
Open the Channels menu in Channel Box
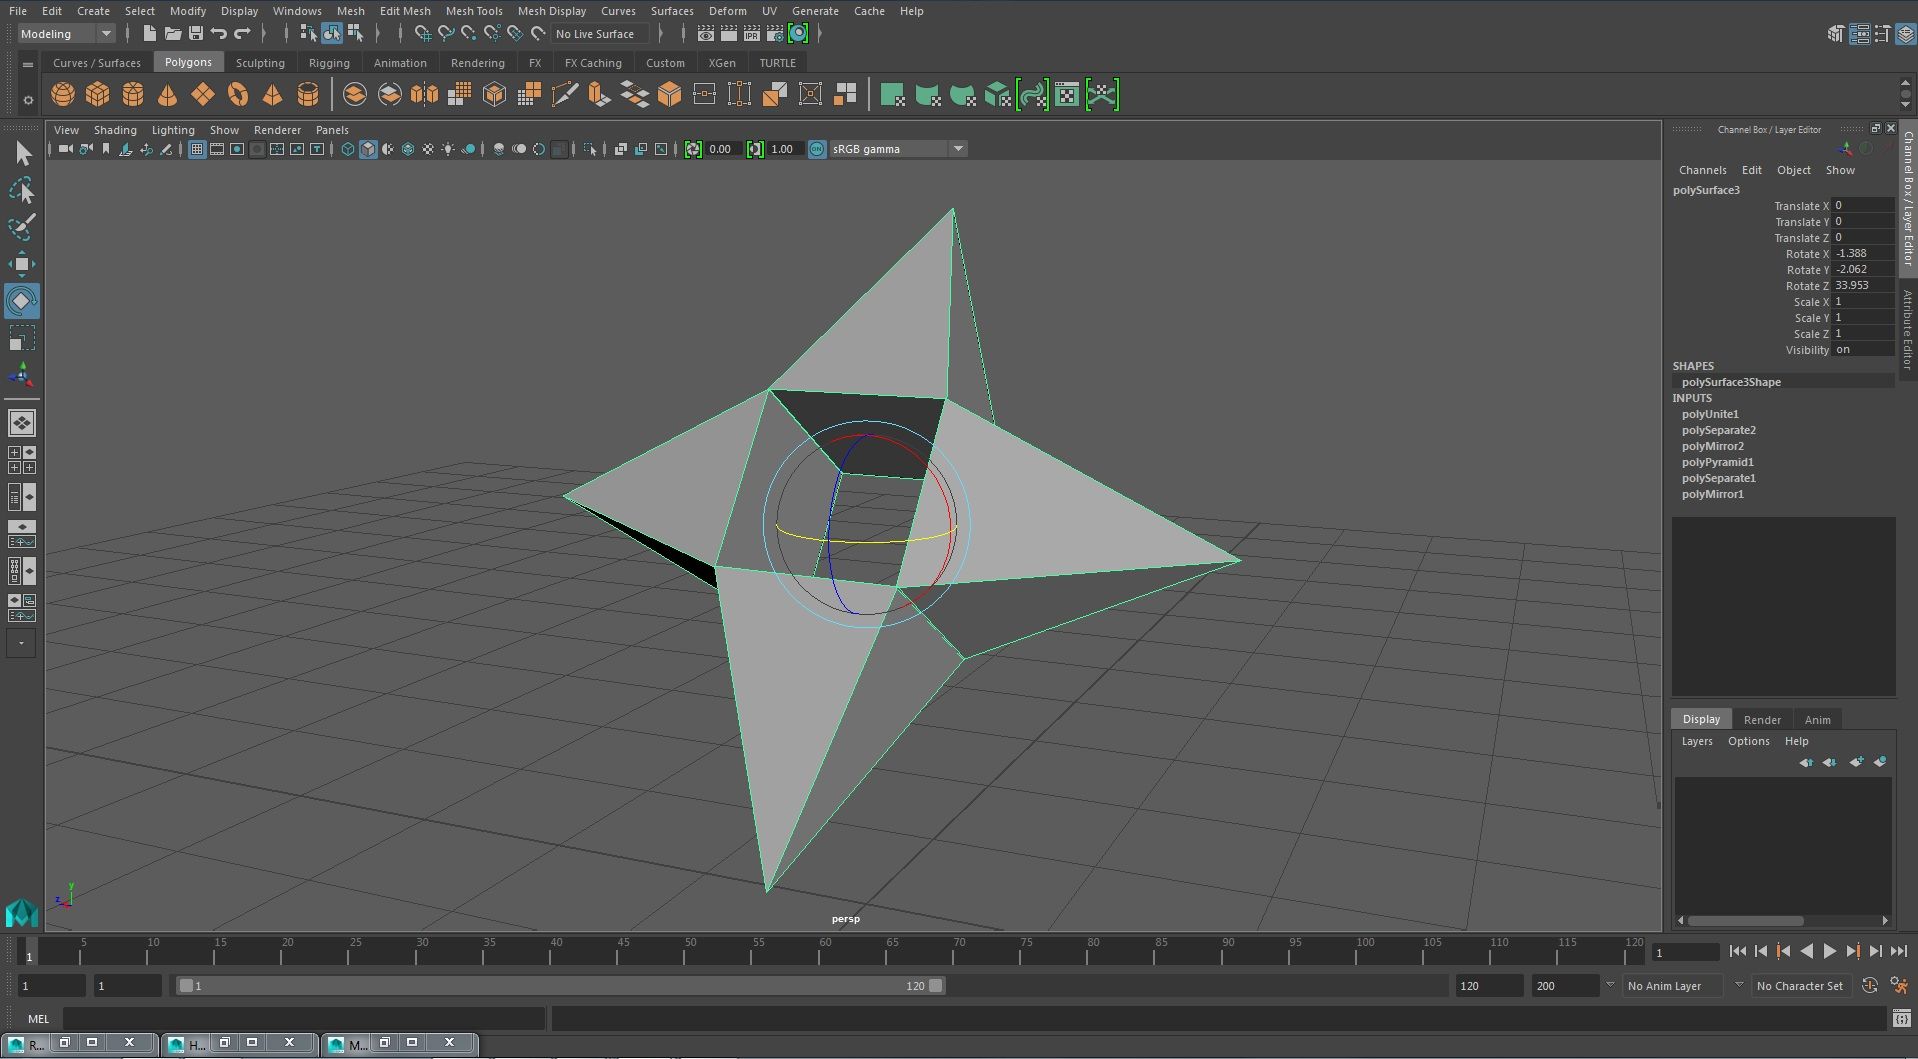click(1702, 170)
